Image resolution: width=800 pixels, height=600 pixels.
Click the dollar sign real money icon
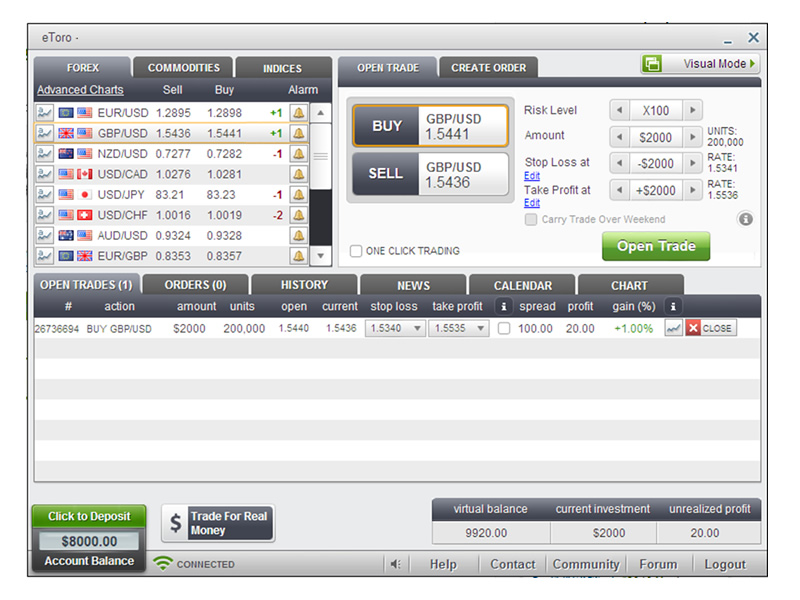176,523
